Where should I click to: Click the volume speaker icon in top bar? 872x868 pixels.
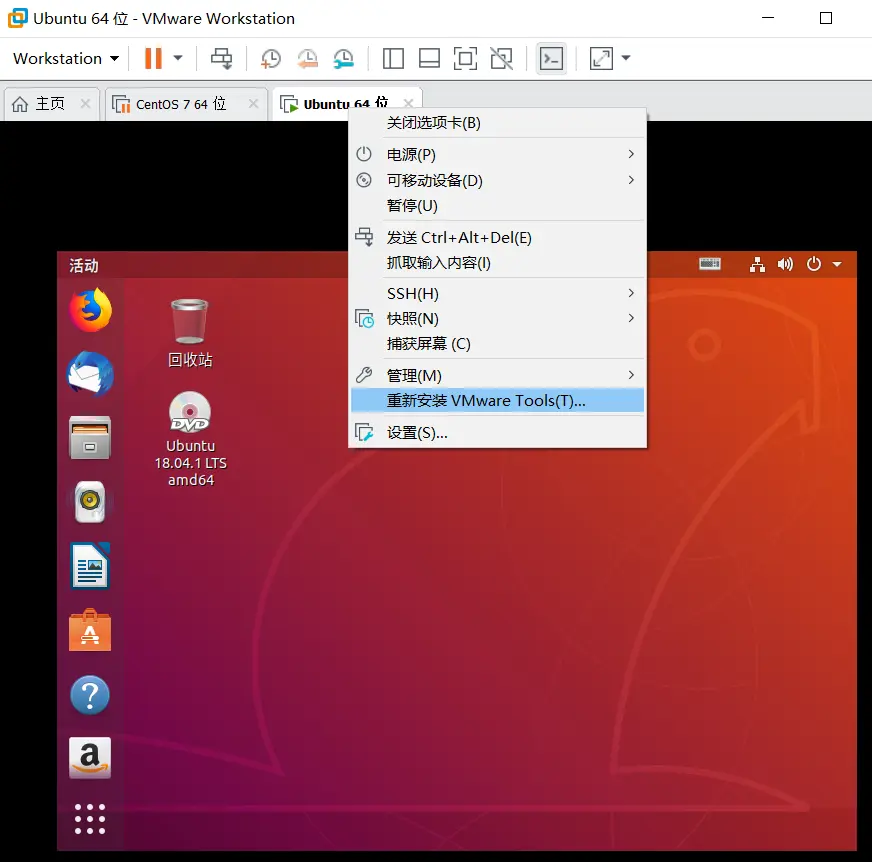785,264
